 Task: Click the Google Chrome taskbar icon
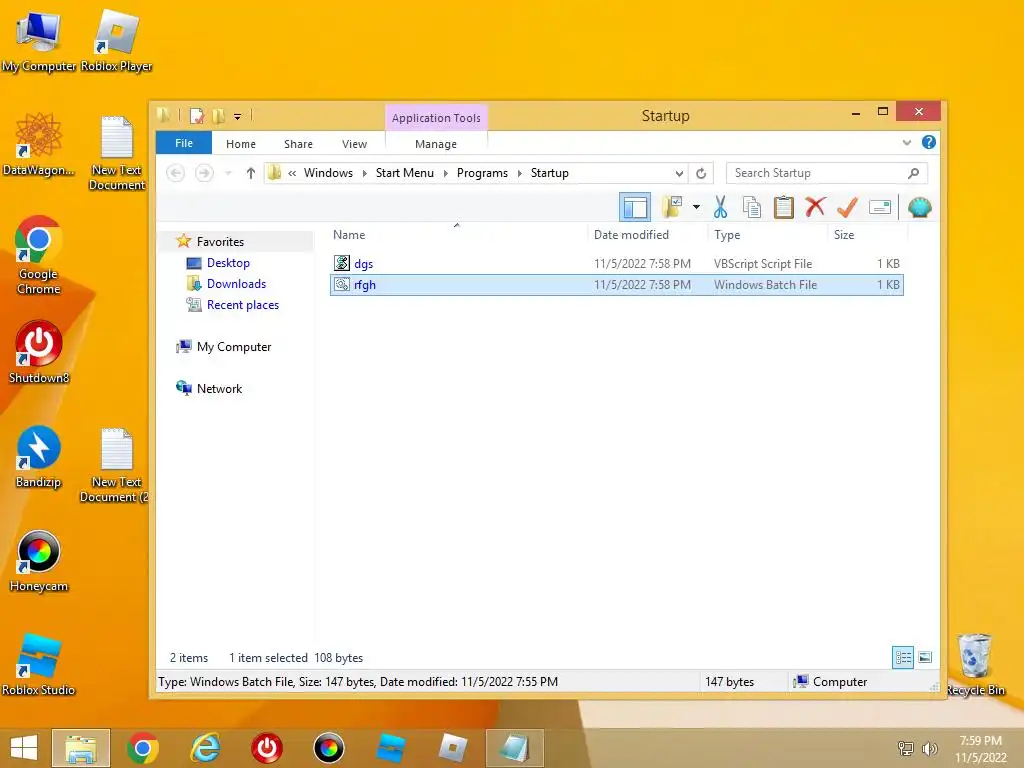tap(143, 748)
